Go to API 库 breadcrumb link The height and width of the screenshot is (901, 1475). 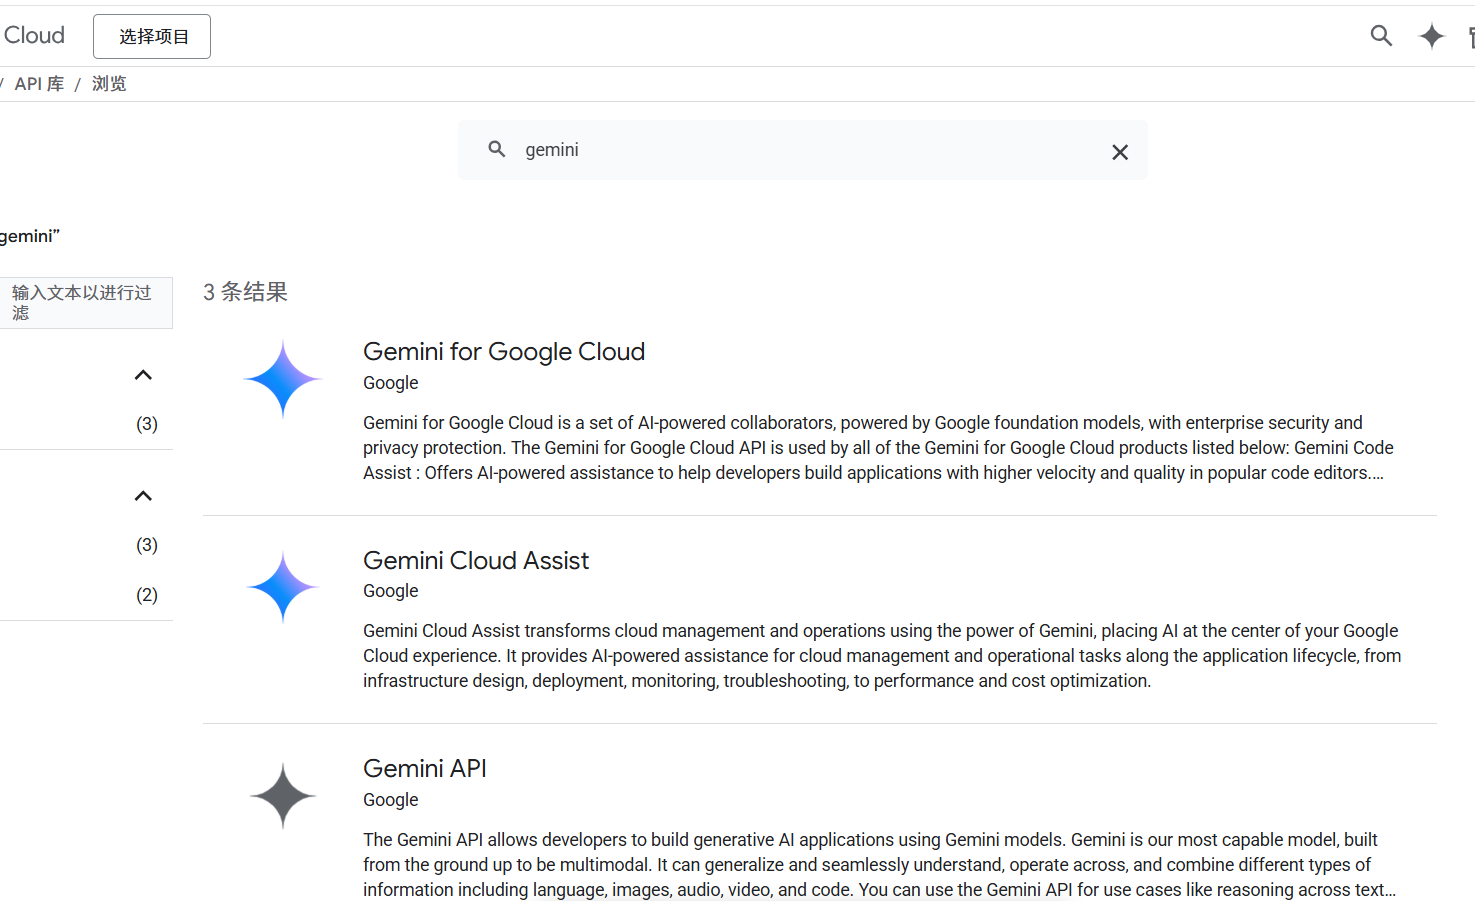(39, 84)
